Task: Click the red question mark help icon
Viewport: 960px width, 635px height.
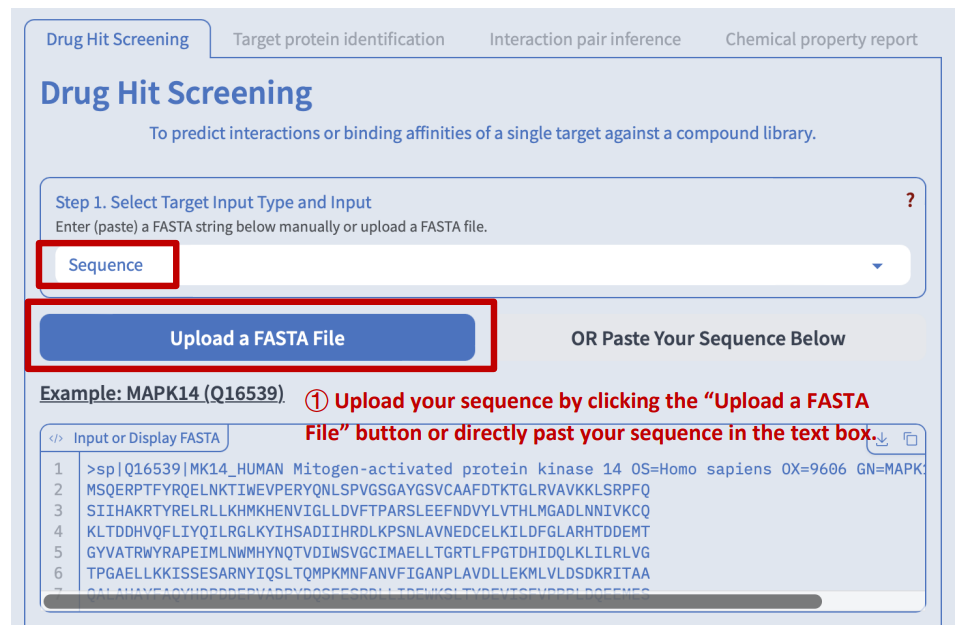Action: click(910, 200)
